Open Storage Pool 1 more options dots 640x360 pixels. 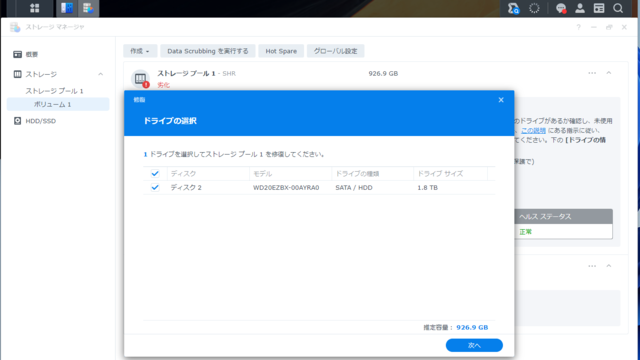592,73
